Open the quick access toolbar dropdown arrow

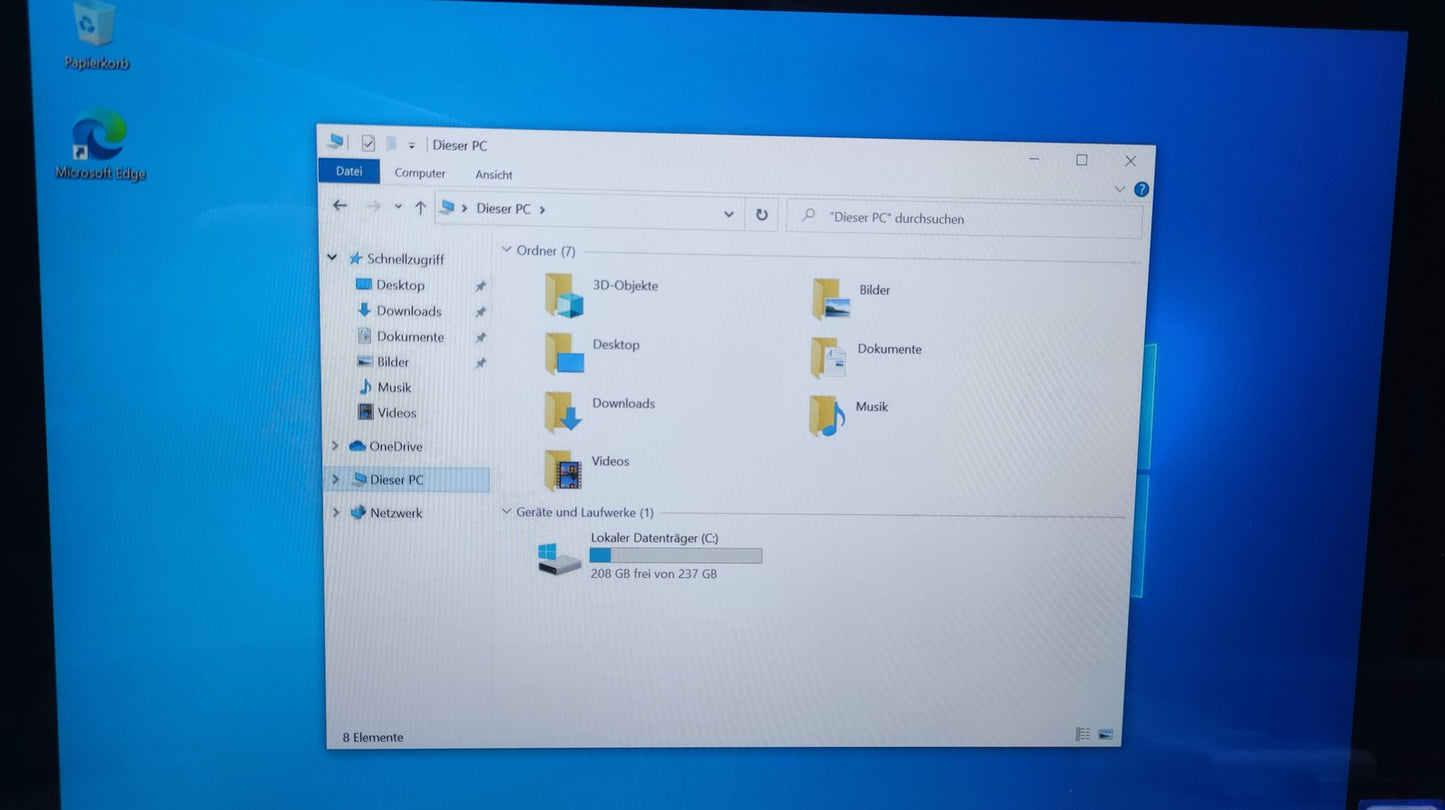[411, 146]
